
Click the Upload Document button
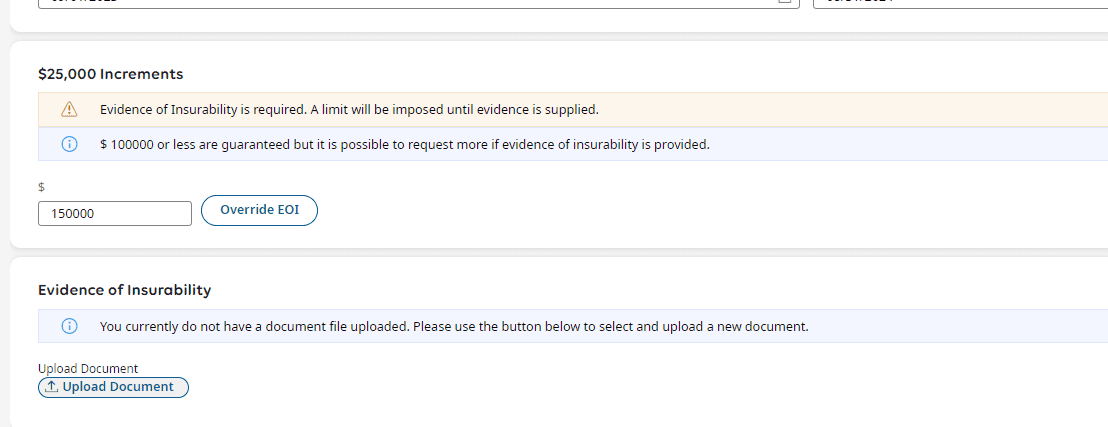pyautogui.click(x=113, y=387)
